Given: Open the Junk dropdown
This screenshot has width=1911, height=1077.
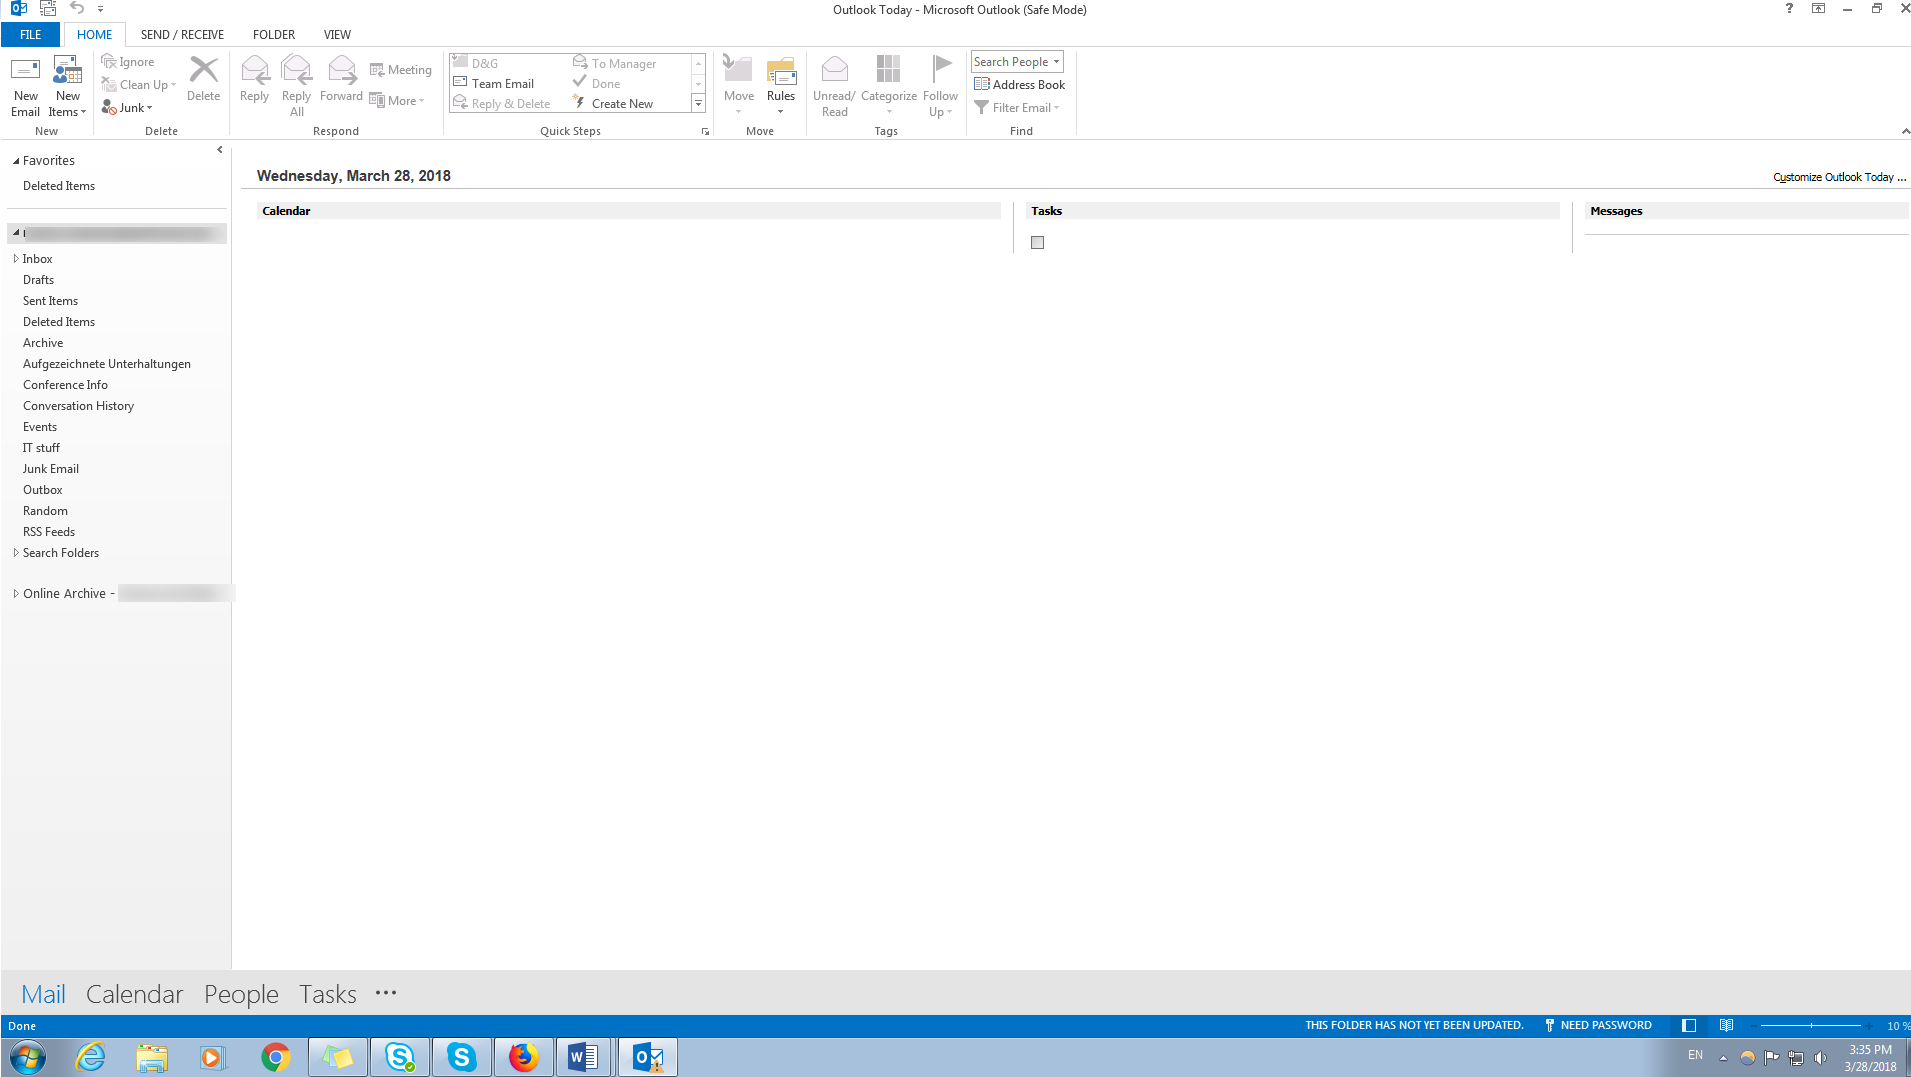Looking at the screenshot, I should (x=127, y=108).
